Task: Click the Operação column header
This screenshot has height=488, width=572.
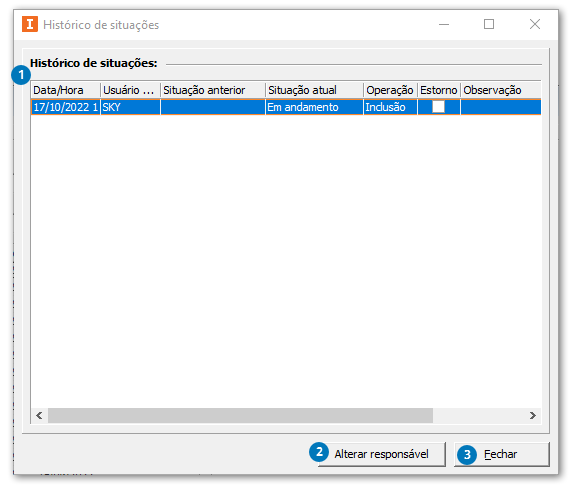Action: 390,90
